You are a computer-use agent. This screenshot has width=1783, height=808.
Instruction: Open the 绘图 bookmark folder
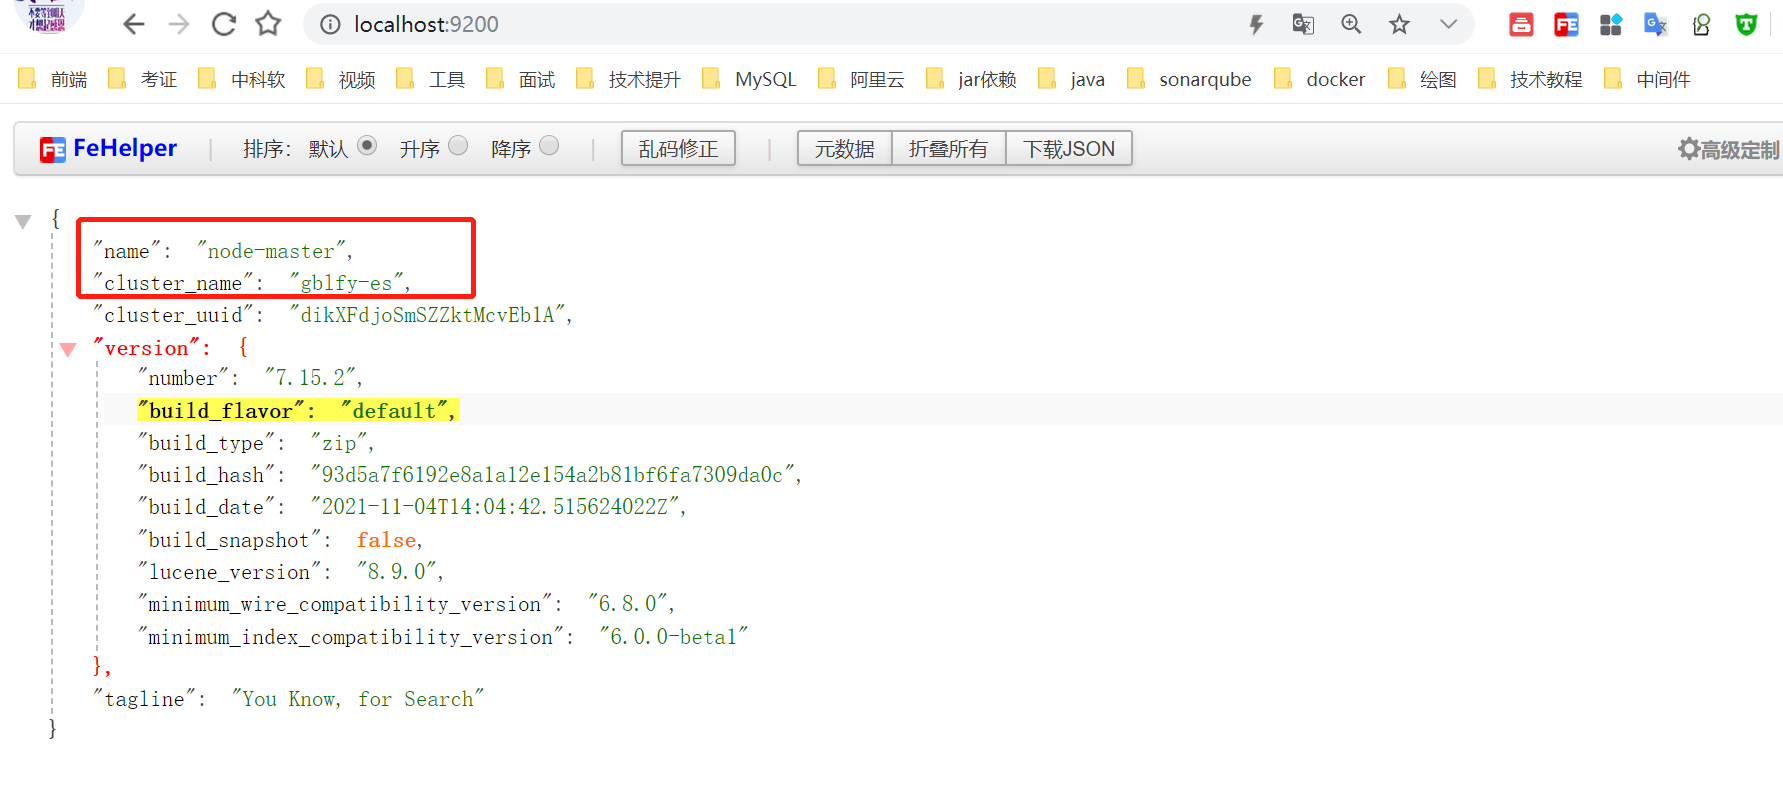1423,79
